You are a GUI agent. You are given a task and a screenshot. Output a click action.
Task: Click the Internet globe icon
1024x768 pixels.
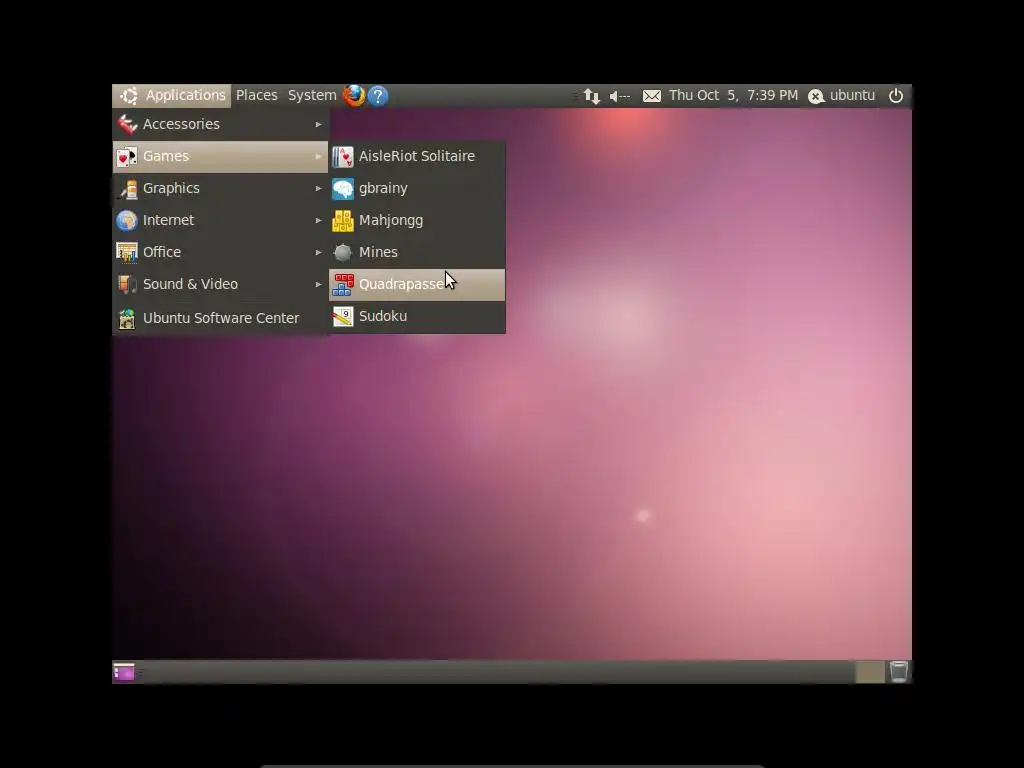tap(127, 221)
